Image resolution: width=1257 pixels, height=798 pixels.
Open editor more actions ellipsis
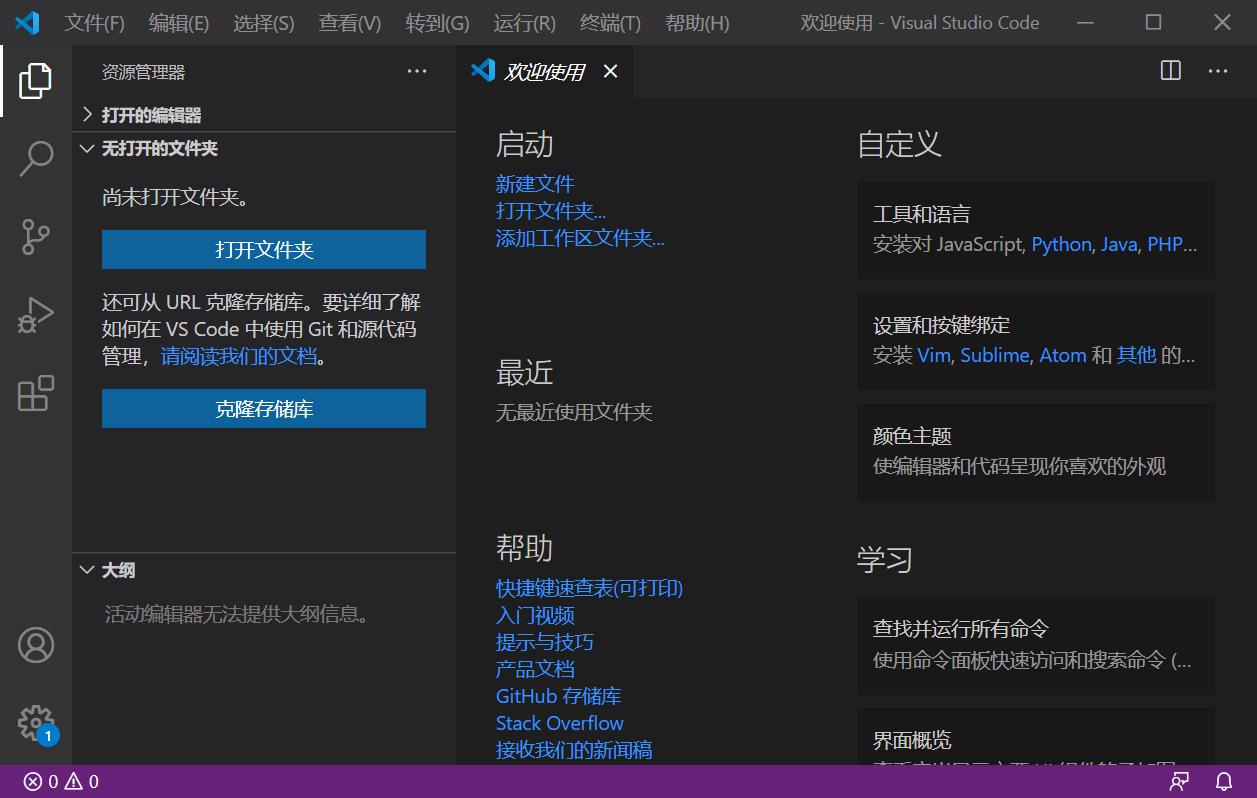coord(1218,71)
